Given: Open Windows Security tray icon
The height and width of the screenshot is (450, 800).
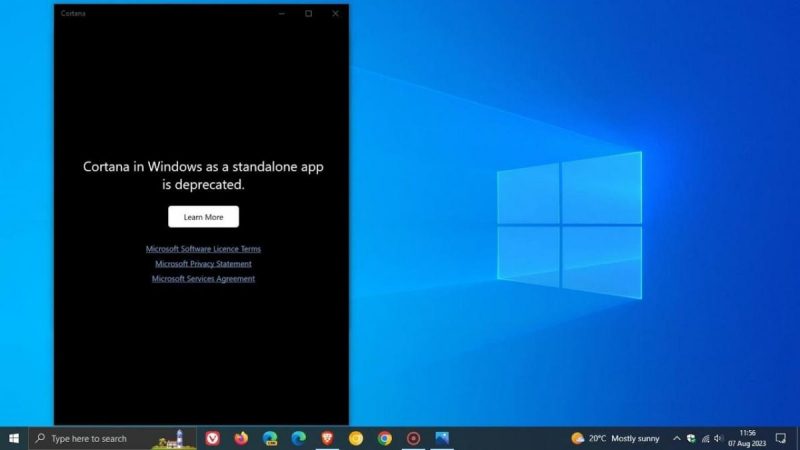Looking at the screenshot, I should (x=691, y=438).
